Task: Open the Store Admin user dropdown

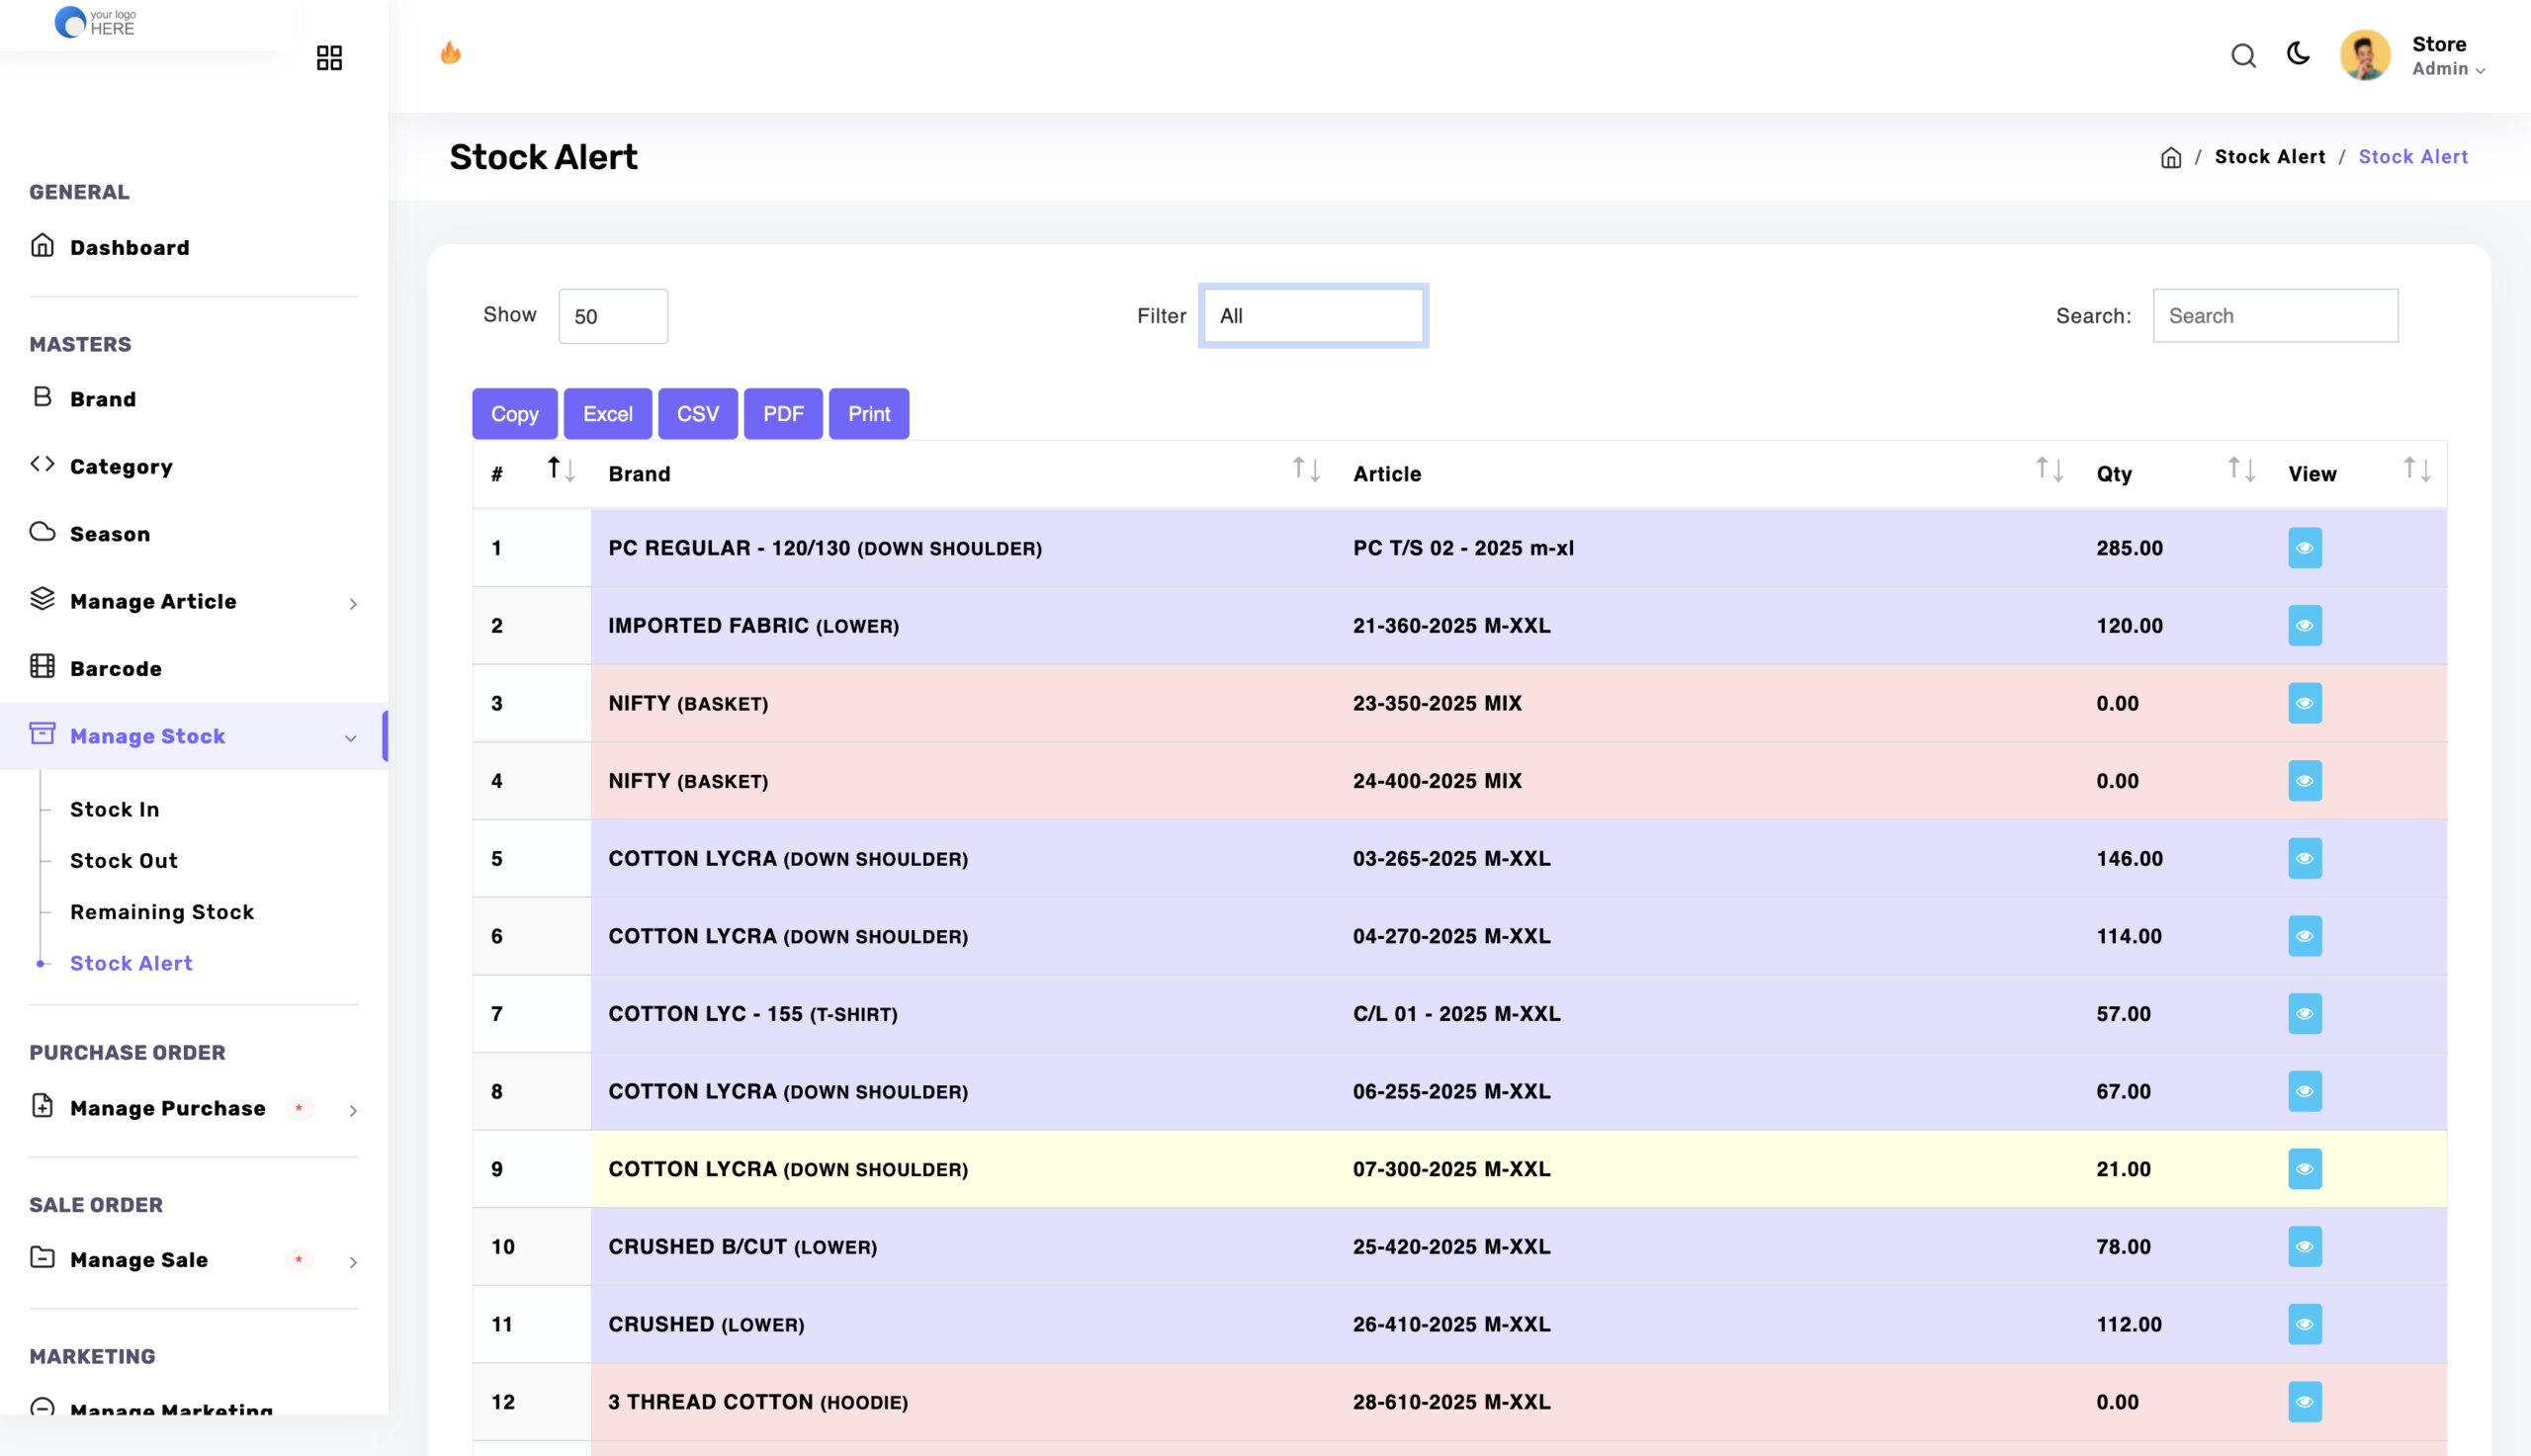Action: coord(2447,56)
